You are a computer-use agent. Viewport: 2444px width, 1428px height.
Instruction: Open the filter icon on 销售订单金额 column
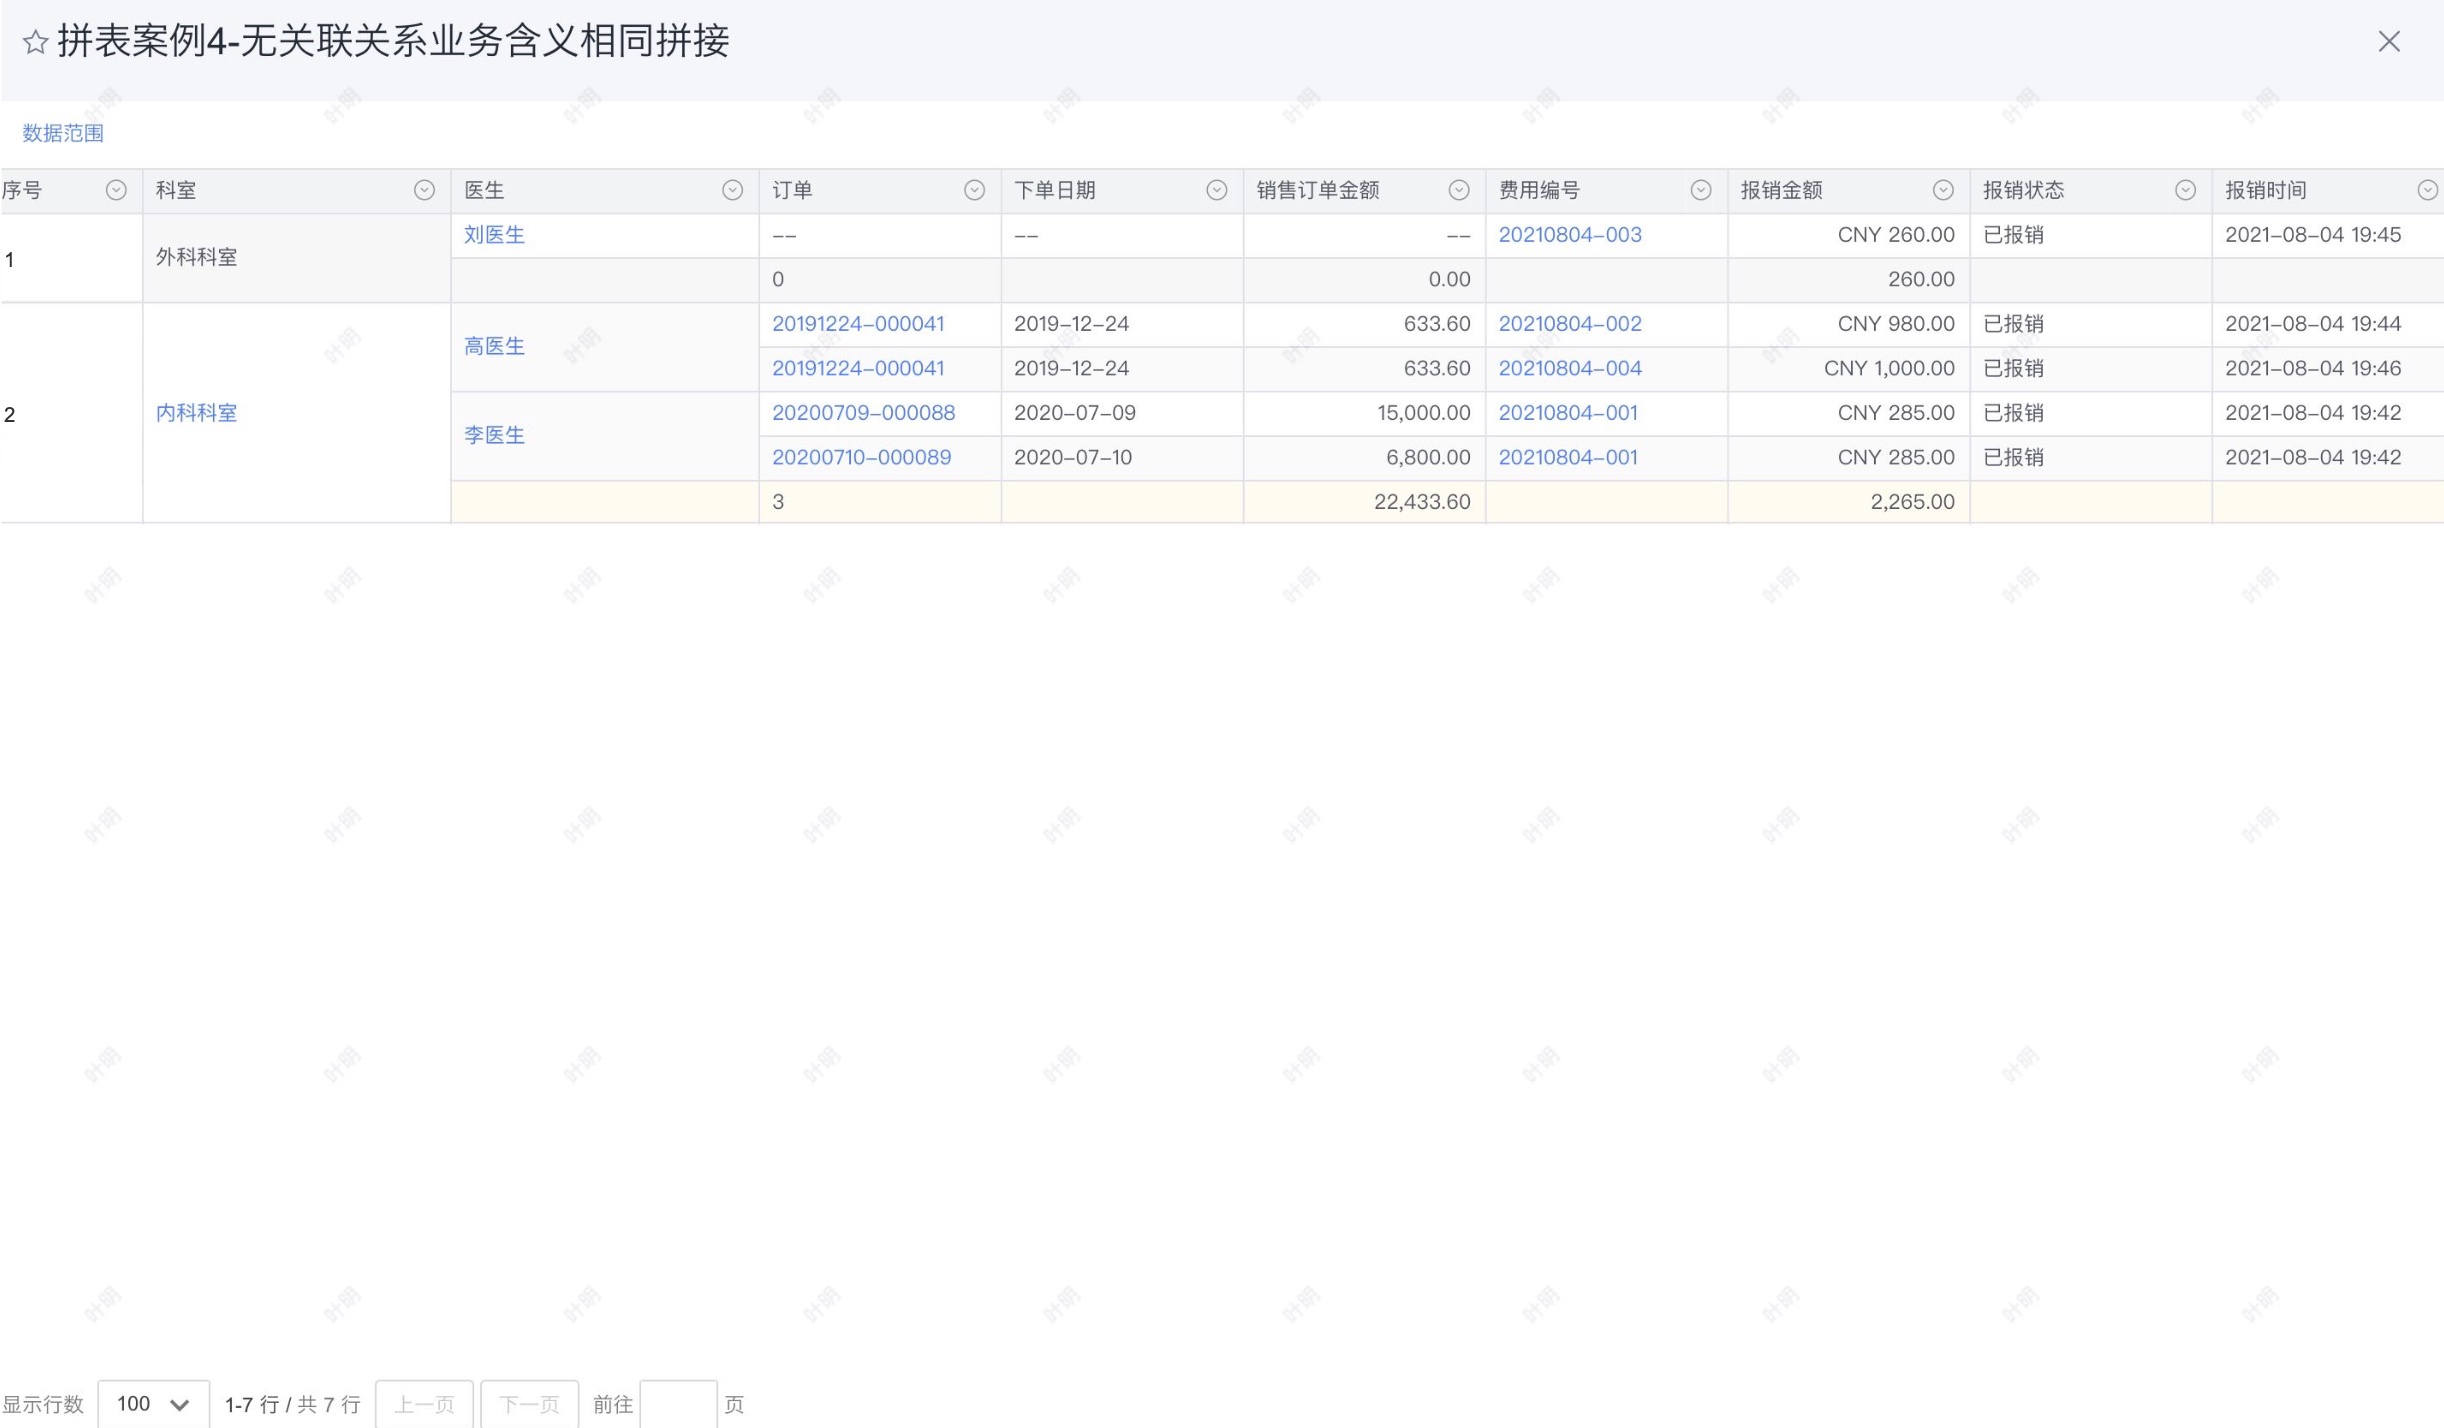[1460, 189]
